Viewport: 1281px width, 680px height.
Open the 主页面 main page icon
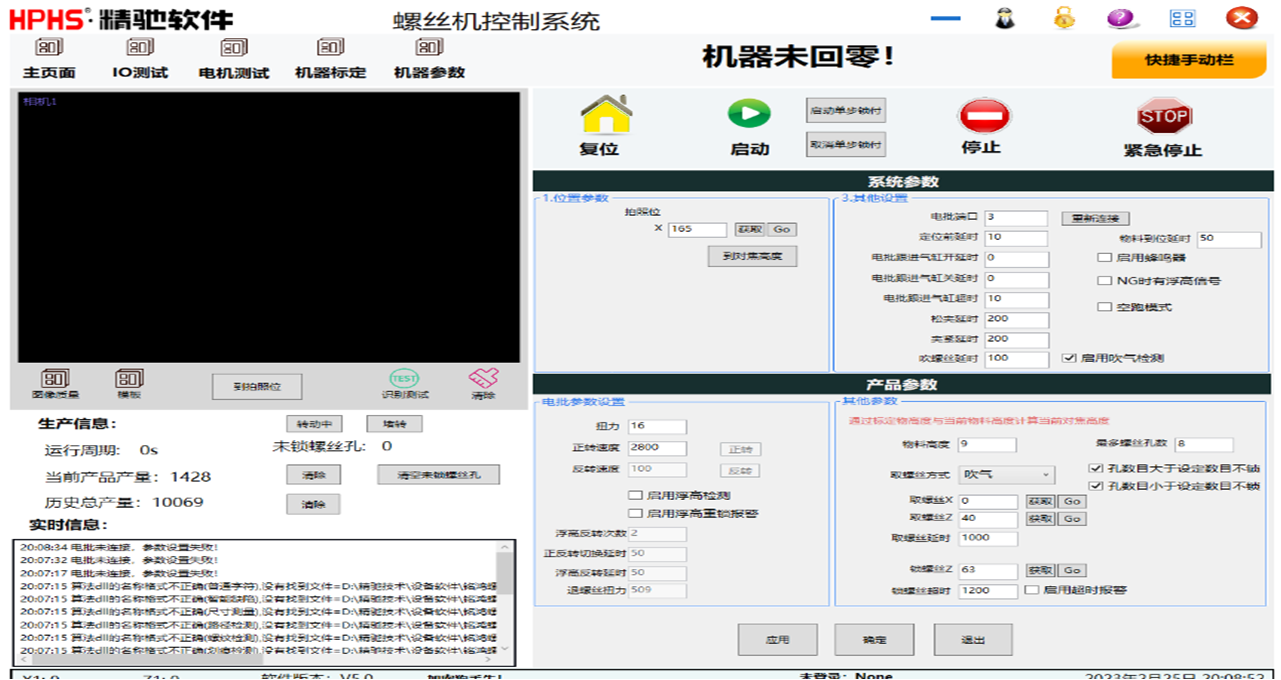(x=50, y=48)
